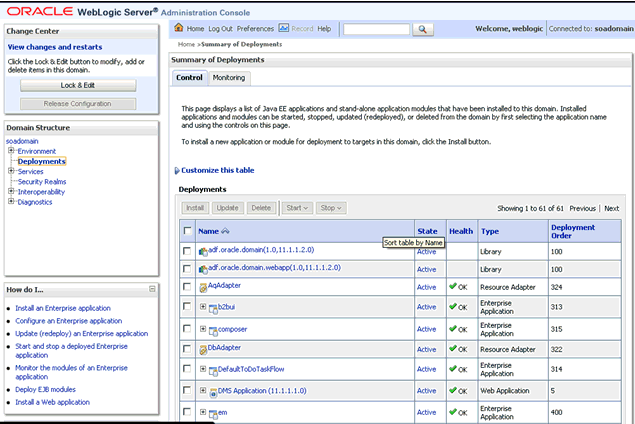Collapse the How do I panel
The image size is (635, 424).
click(152, 289)
